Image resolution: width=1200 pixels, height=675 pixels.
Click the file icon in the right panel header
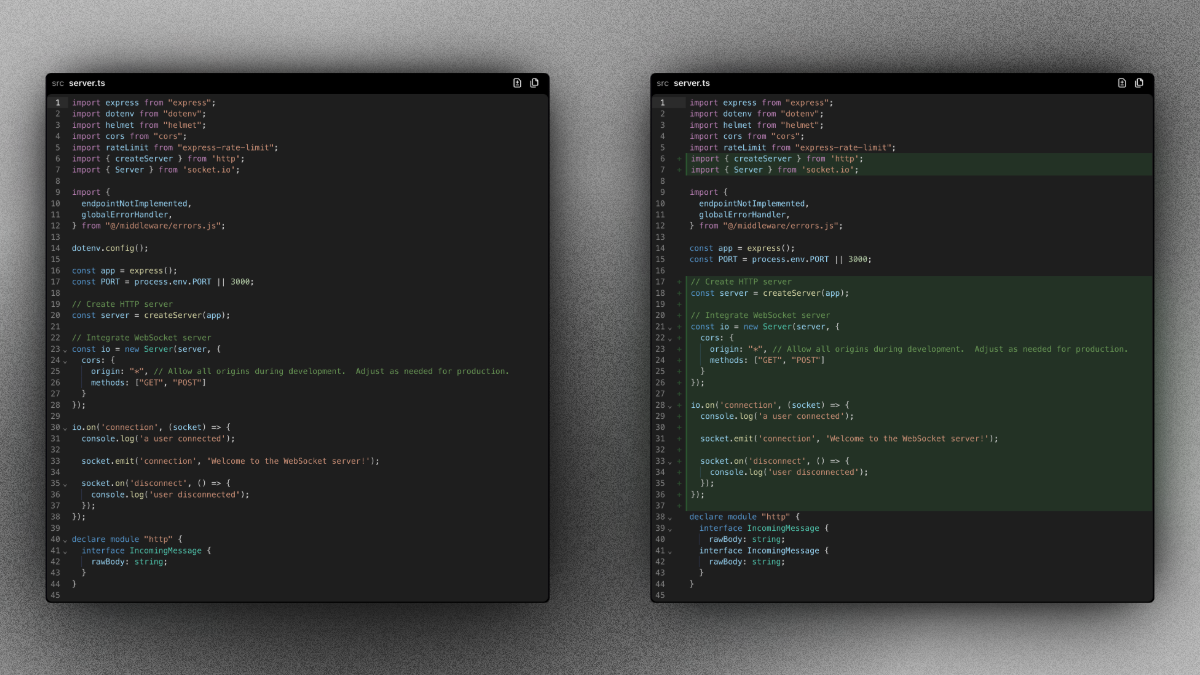(x=1122, y=83)
